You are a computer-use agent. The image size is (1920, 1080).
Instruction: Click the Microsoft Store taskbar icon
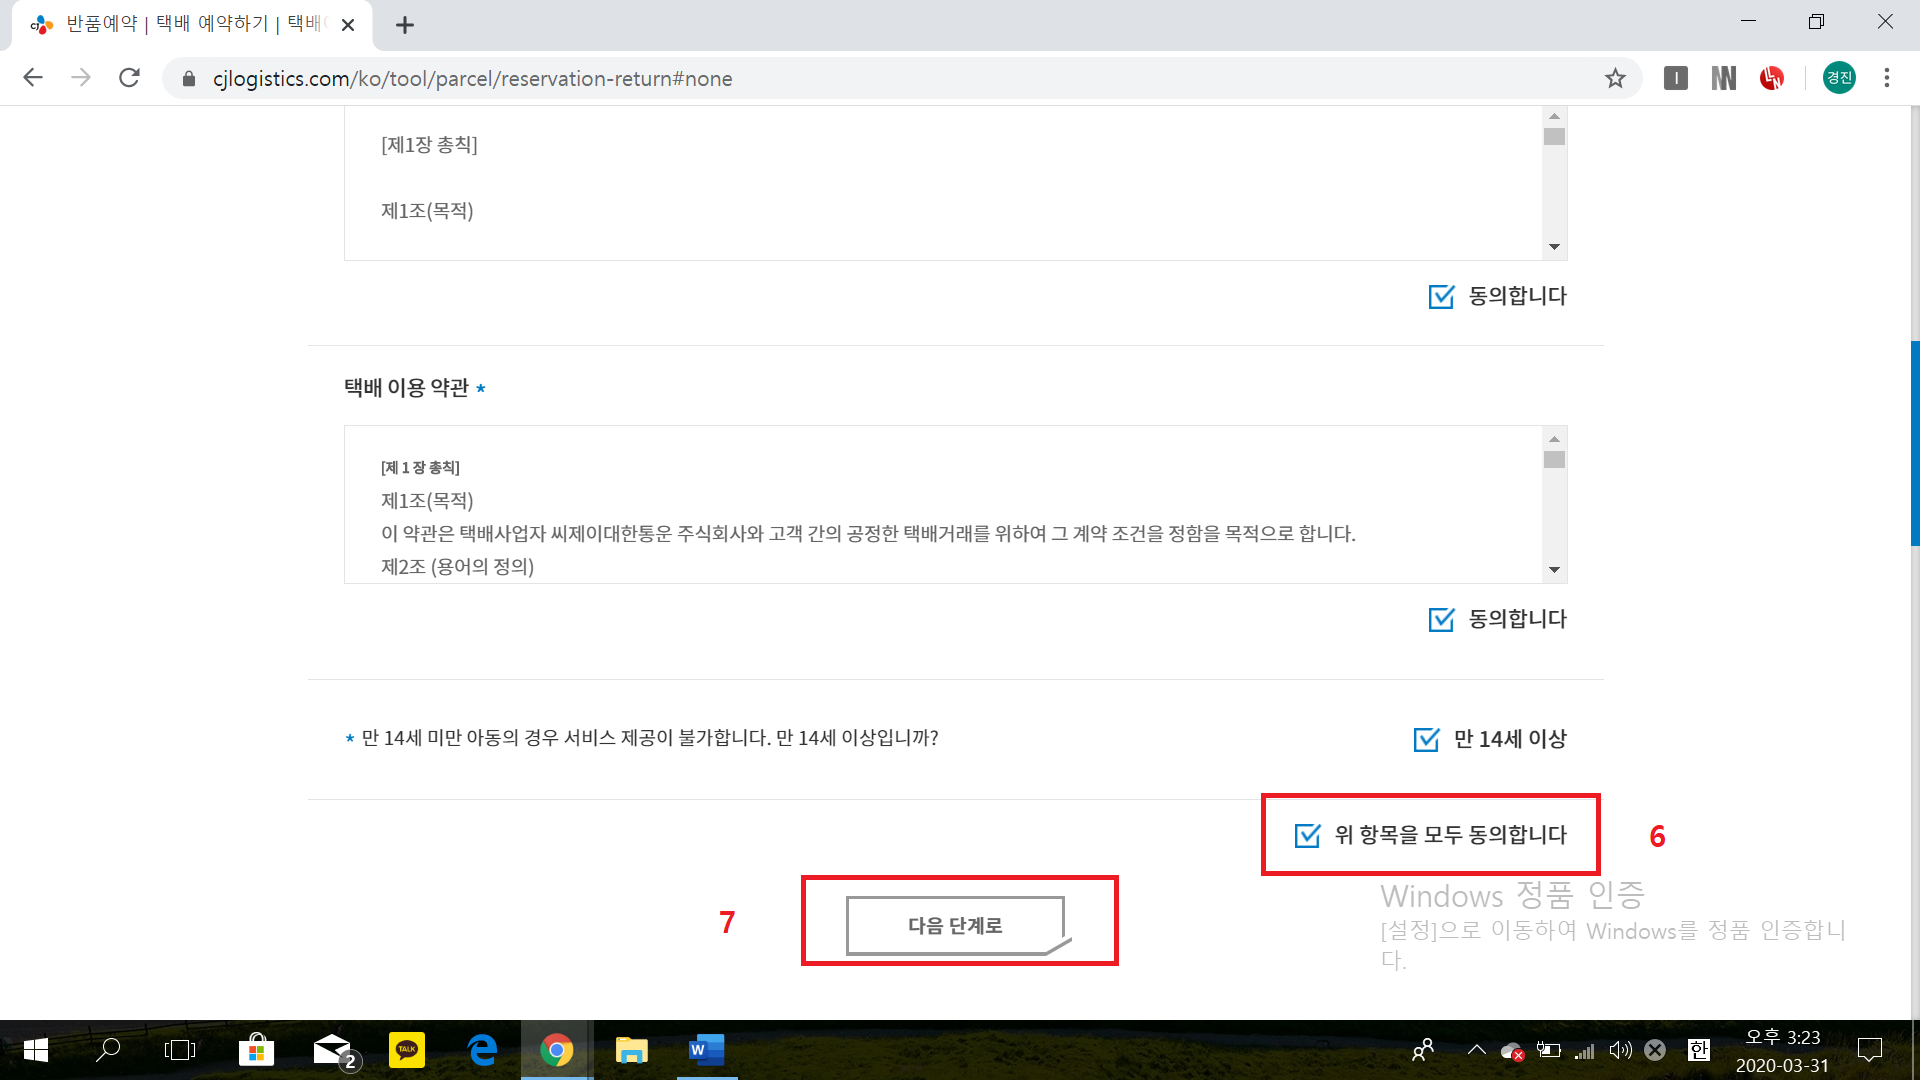[256, 1050]
